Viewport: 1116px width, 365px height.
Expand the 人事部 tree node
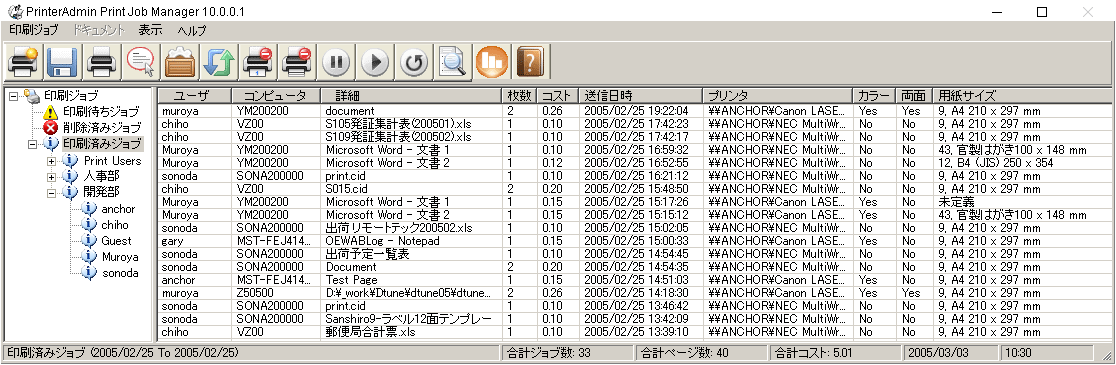(51, 176)
